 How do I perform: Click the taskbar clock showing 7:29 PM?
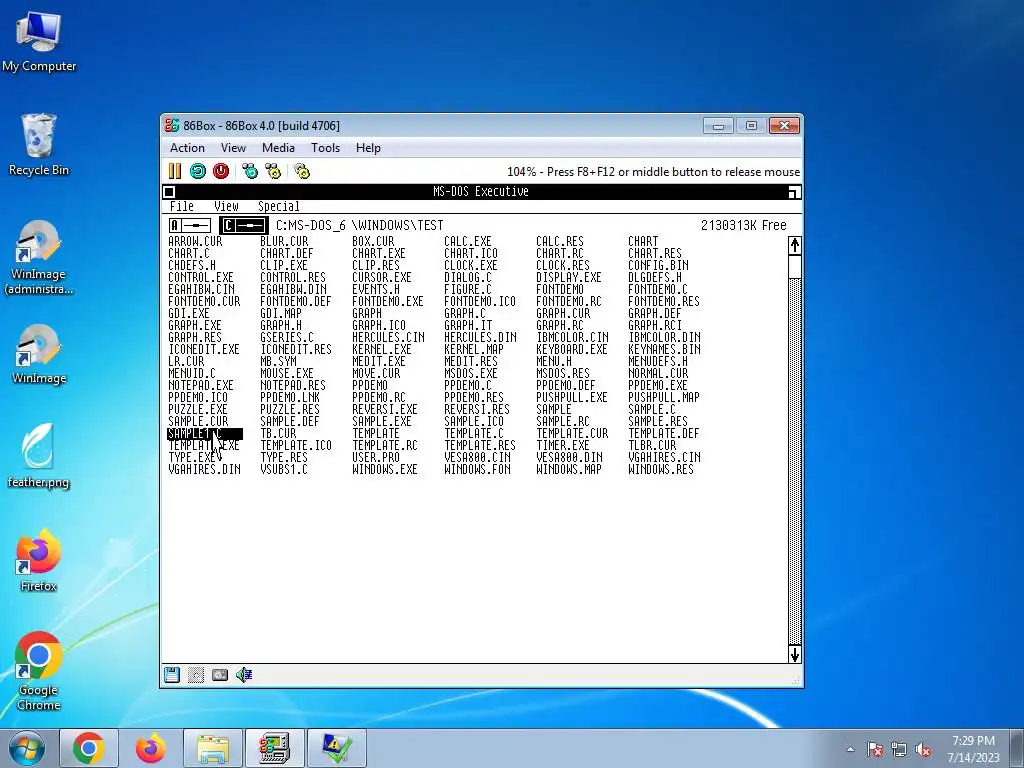pyautogui.click(x=974, y=748)
